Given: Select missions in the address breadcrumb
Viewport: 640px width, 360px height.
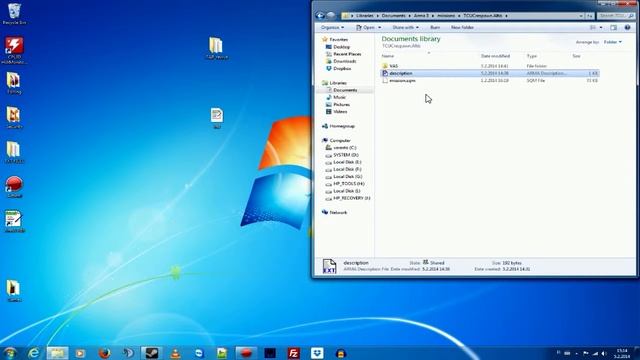Looking at the screenshot, I should [446, 16].
